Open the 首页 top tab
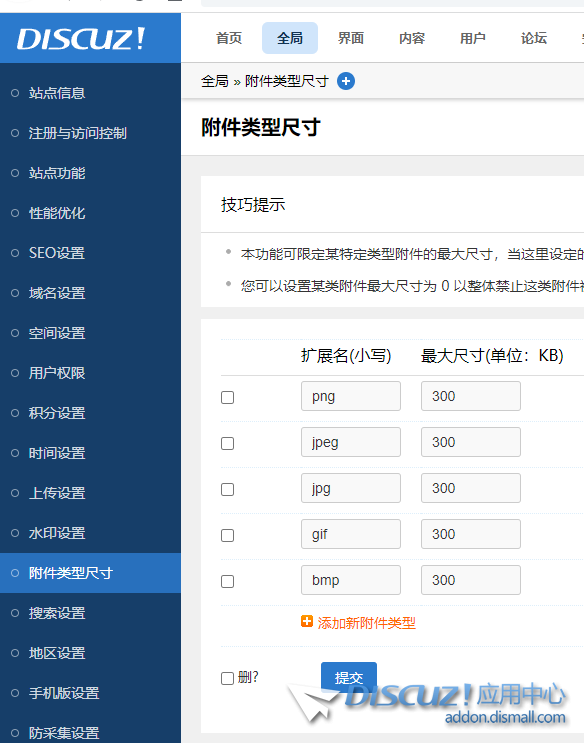 (x=229, y=38)
